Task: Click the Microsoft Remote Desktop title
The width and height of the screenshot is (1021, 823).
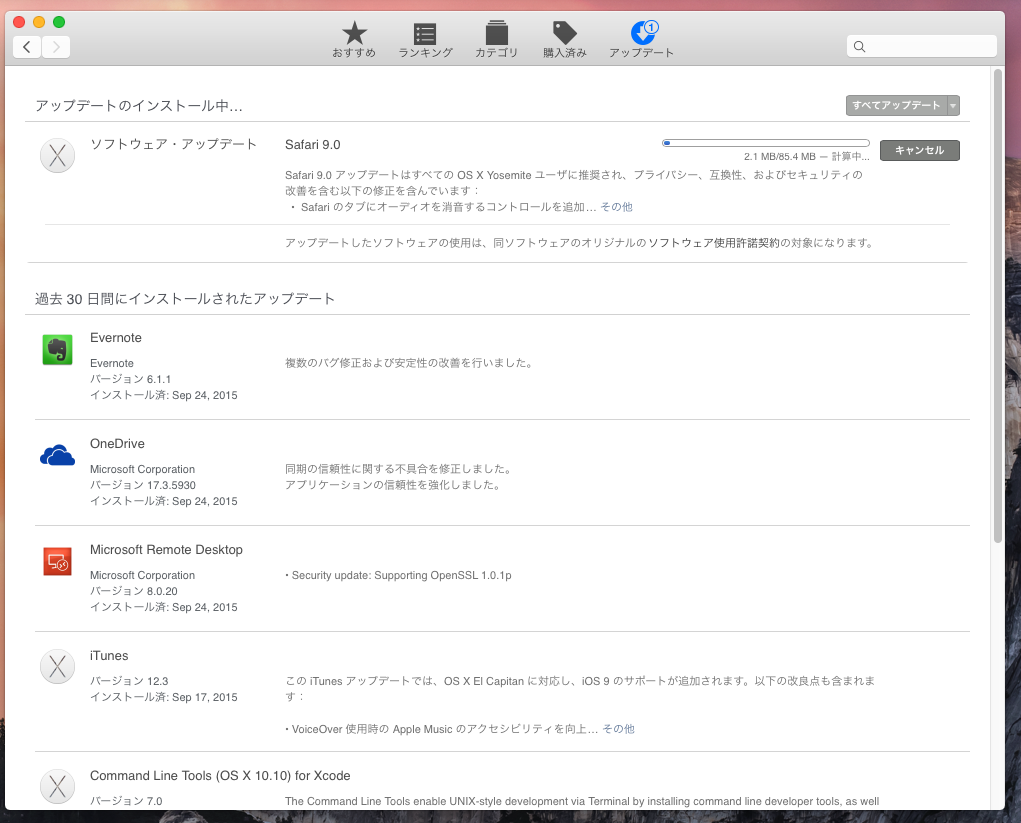Action: 166,550
